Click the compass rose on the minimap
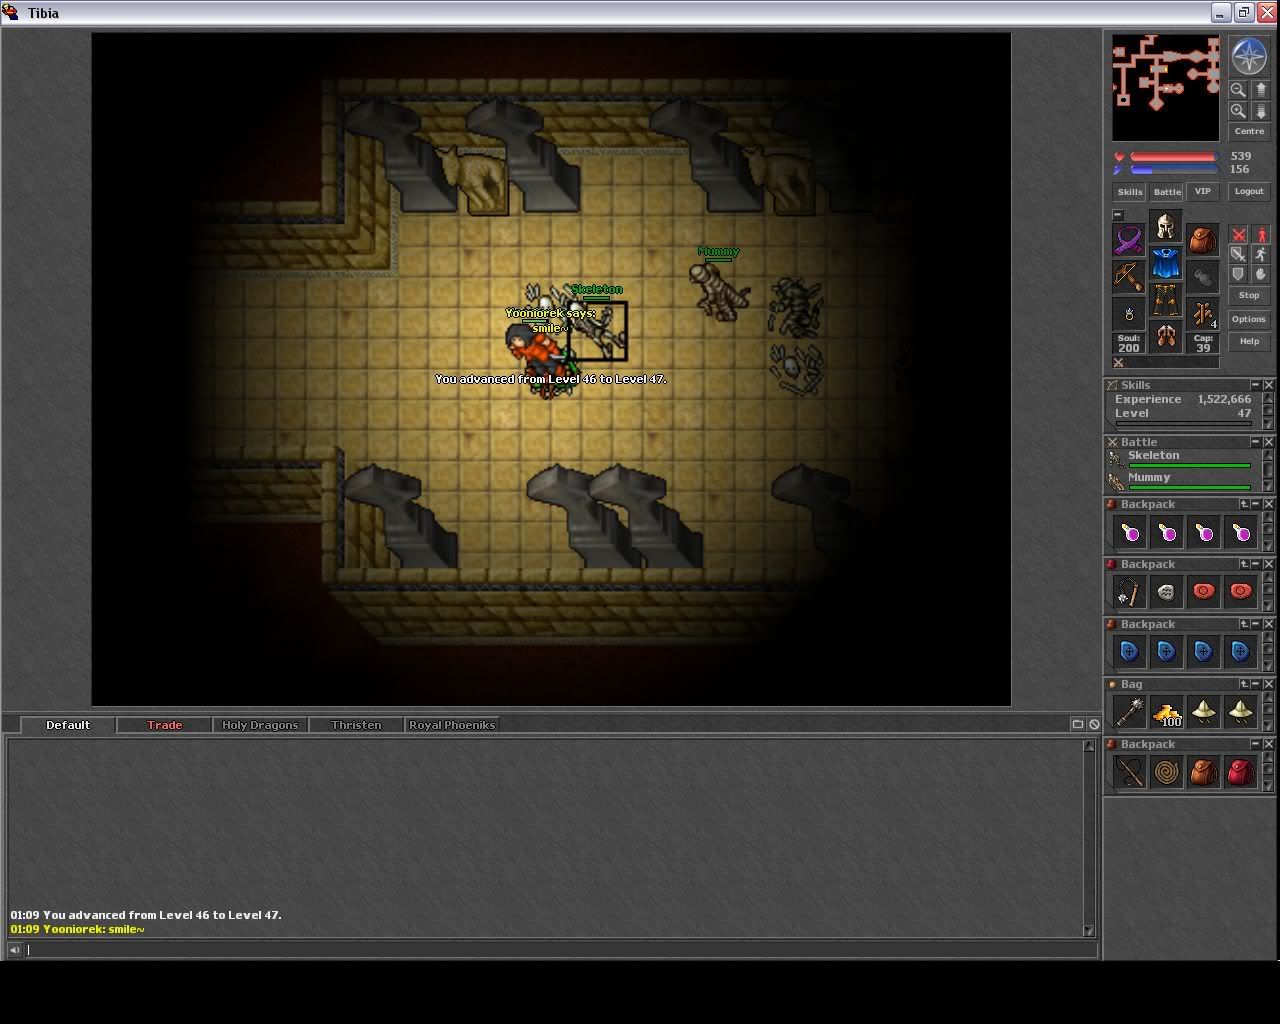The height and width of the screenshot is (1024, 1280). [x=1249, y=57]
